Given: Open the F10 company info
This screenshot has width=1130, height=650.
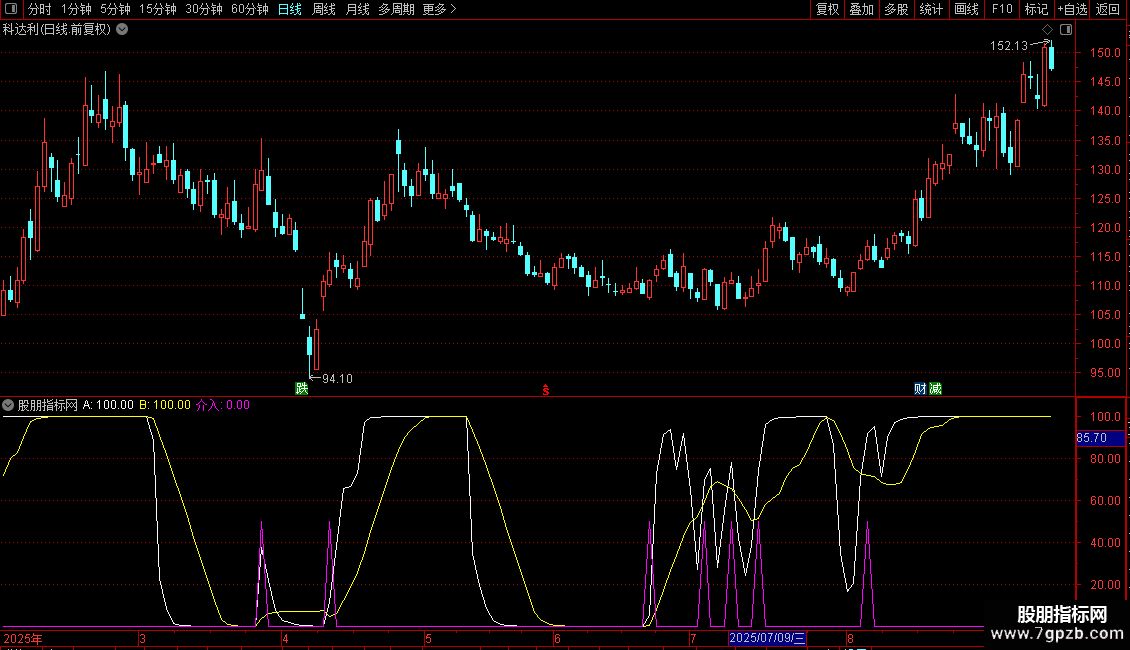Looking at the screenshot, I should [1001, 9].
